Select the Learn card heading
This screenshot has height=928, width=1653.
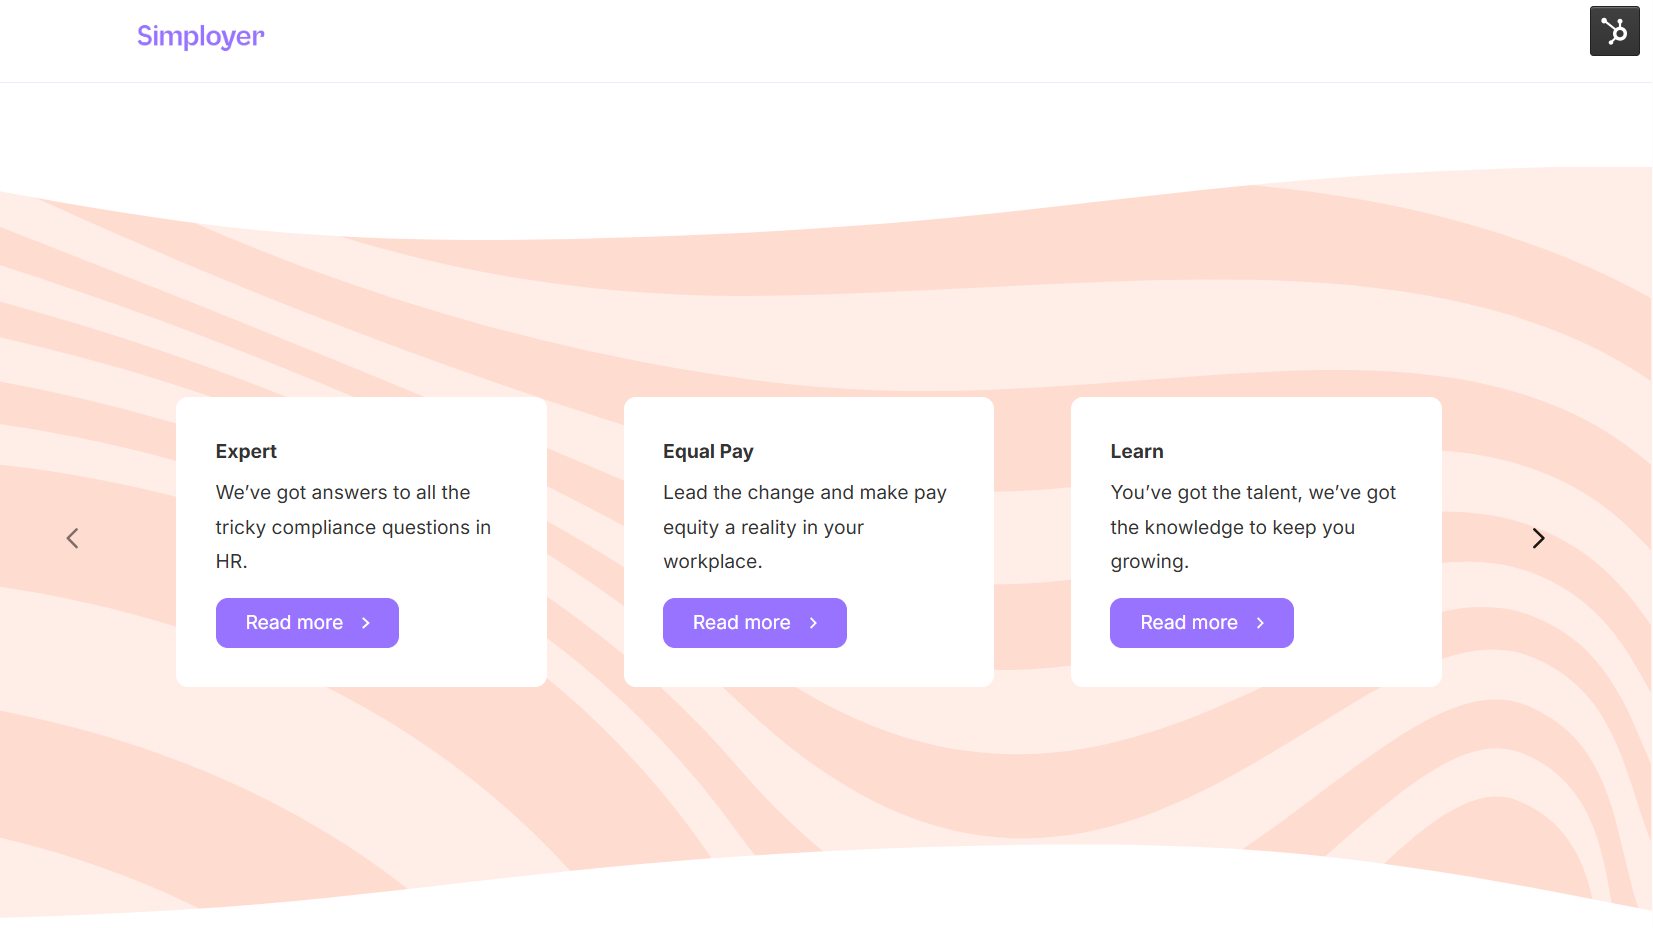pyautogui.click(x=1136, y=451)
